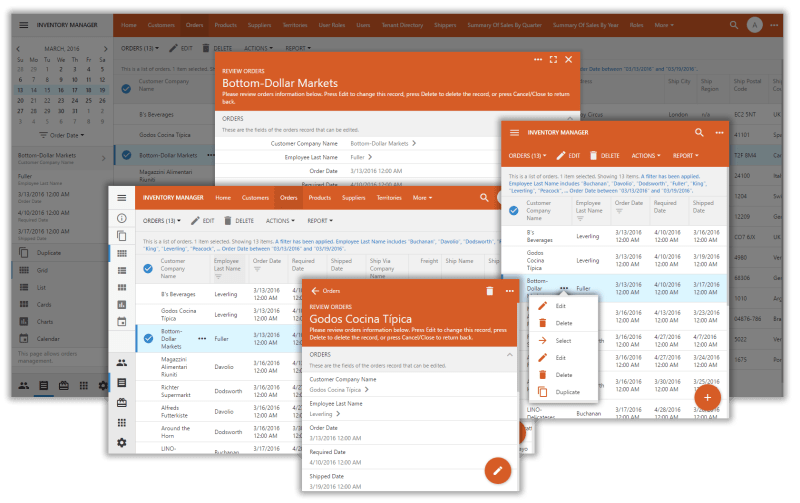Screen dimensions: 800x503
Task: Expand More menu in icon-sidebar window tabs
Action: click(422, 198)
